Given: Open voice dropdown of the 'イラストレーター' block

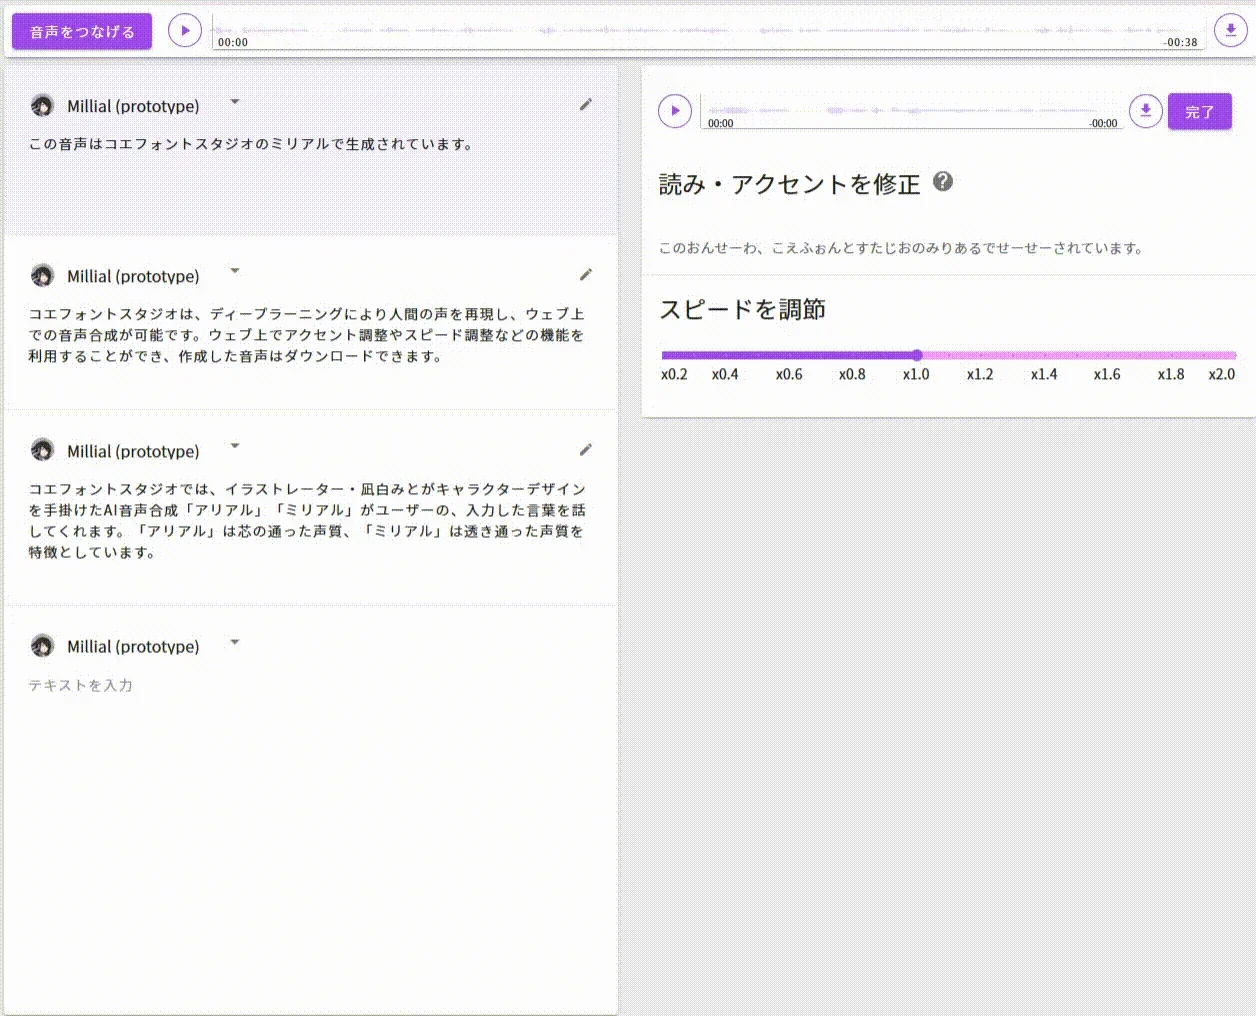Looking at the screenshot, I should click(x=235, y=446).
